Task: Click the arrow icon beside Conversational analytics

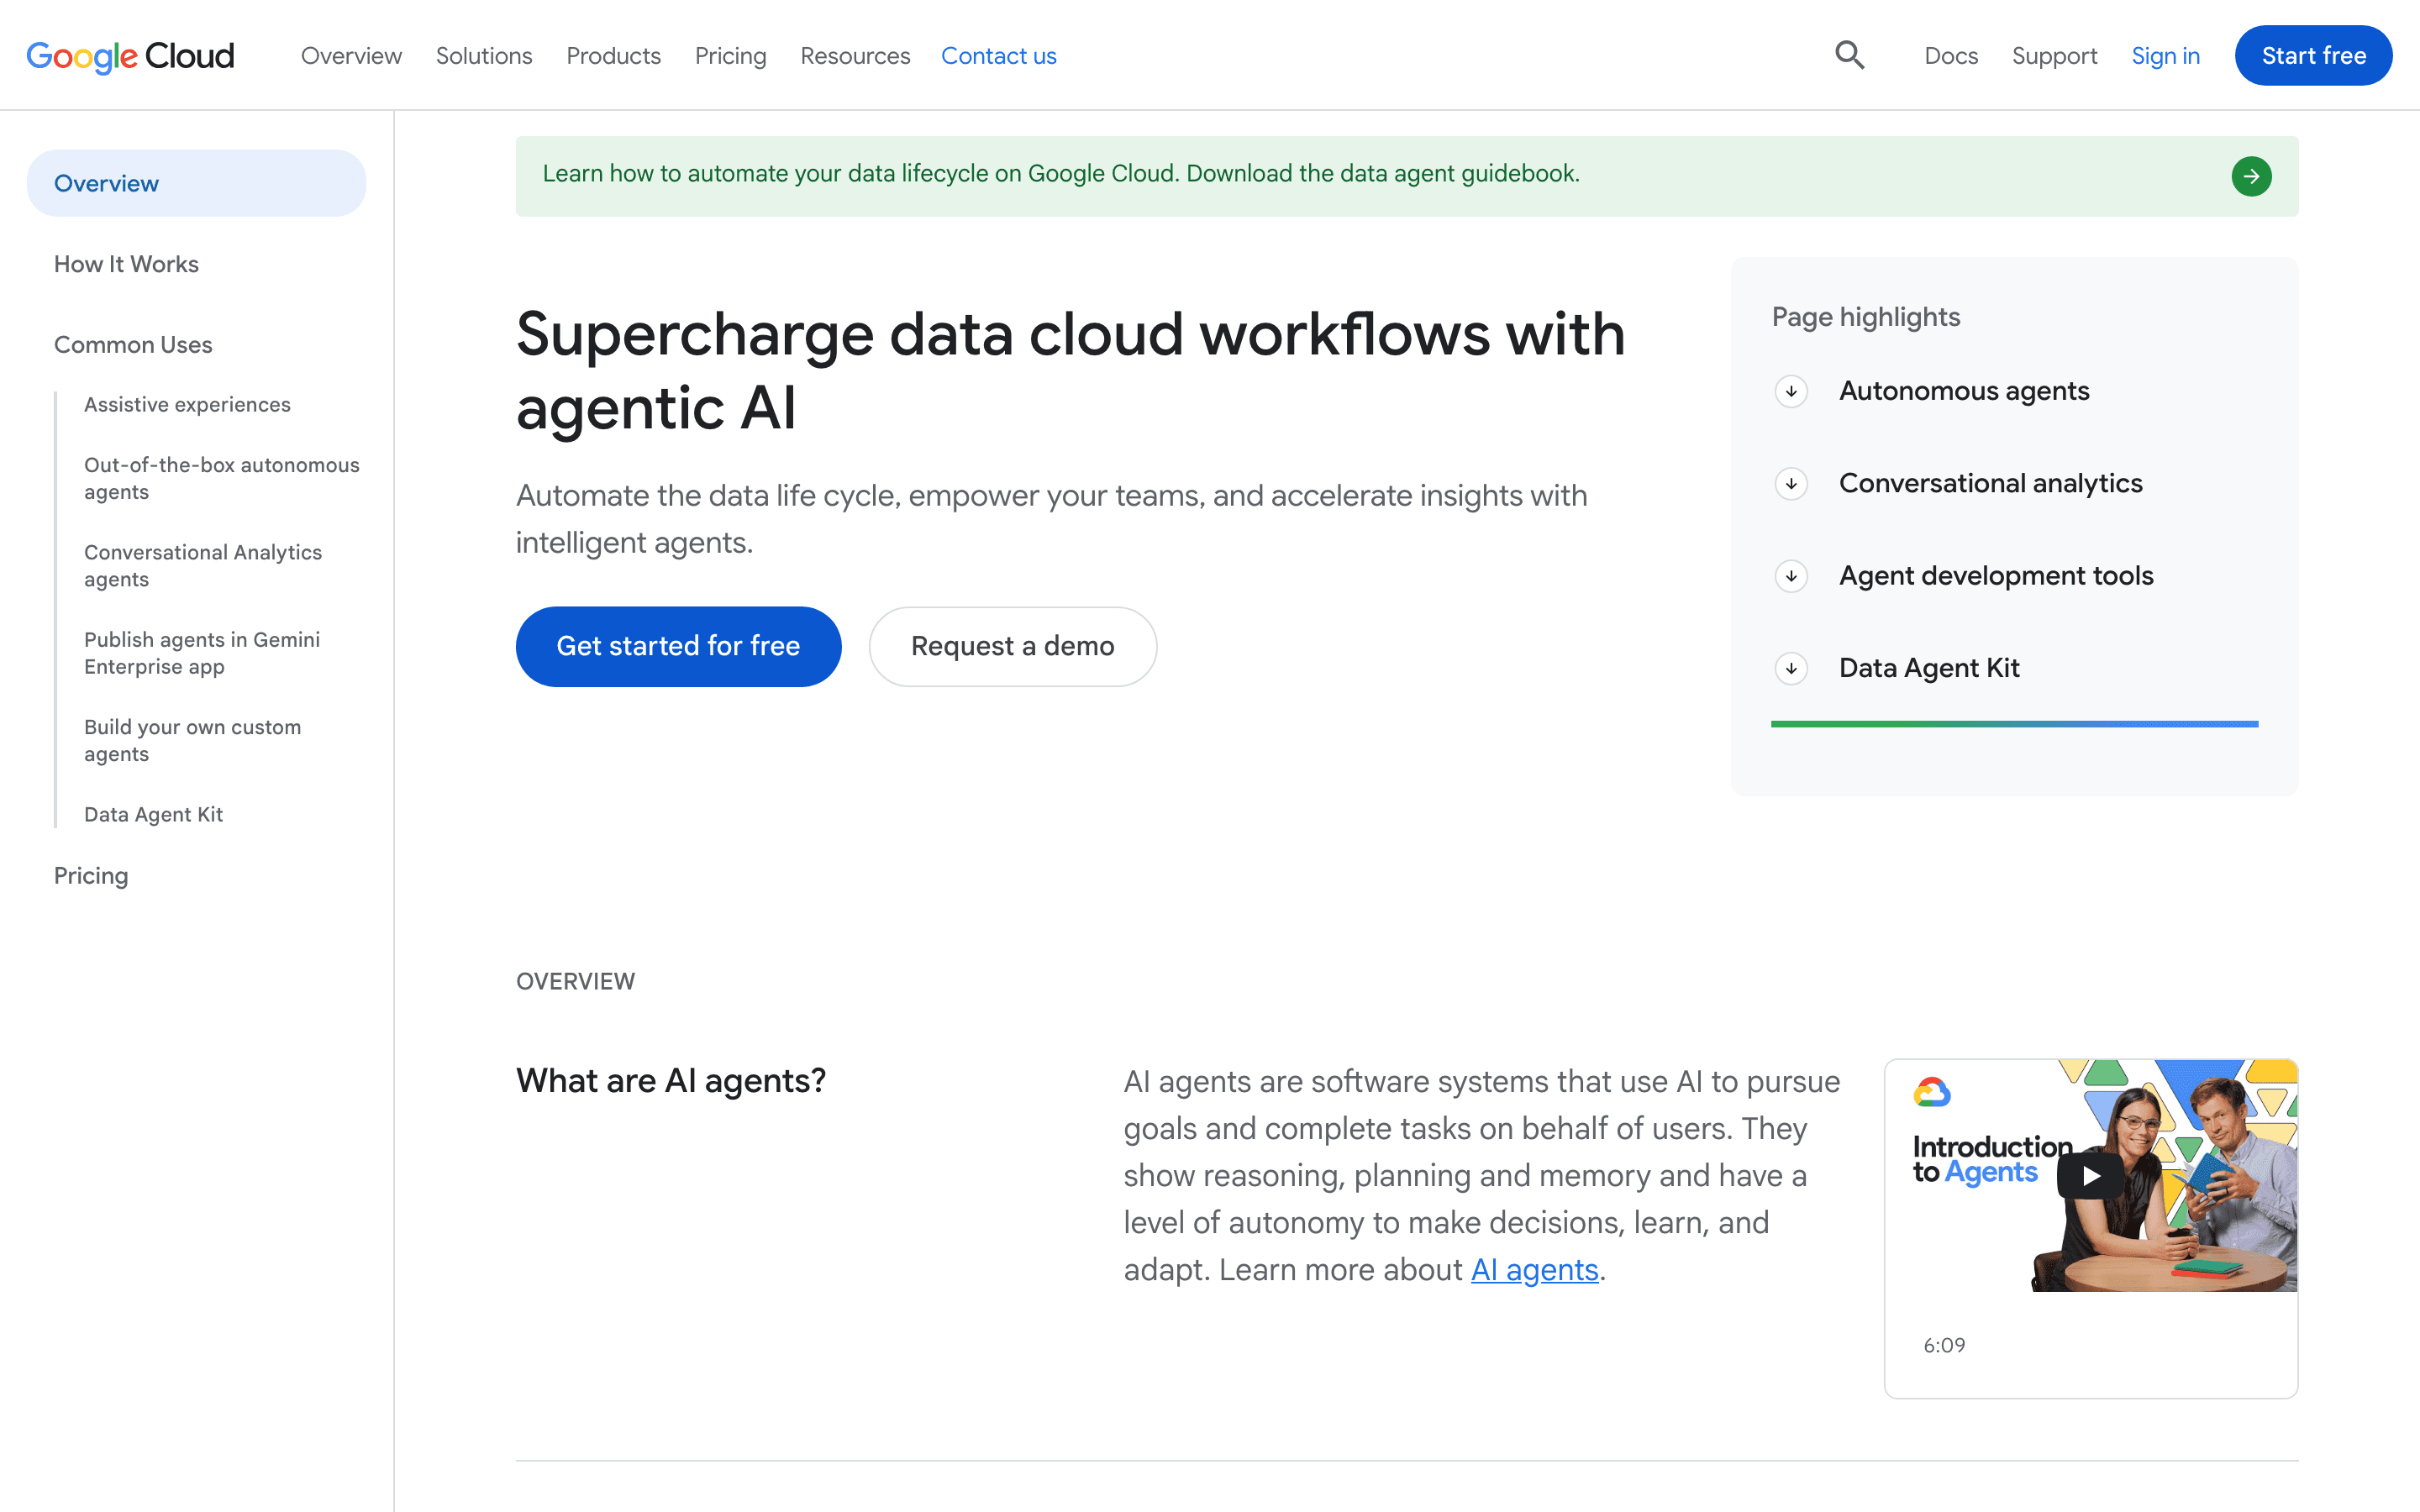Action: coord(1791,484)
